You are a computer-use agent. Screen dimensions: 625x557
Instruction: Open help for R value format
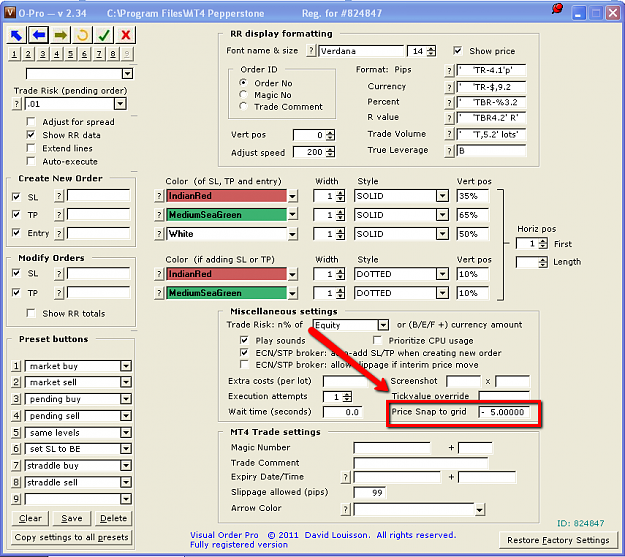[449, 118]
